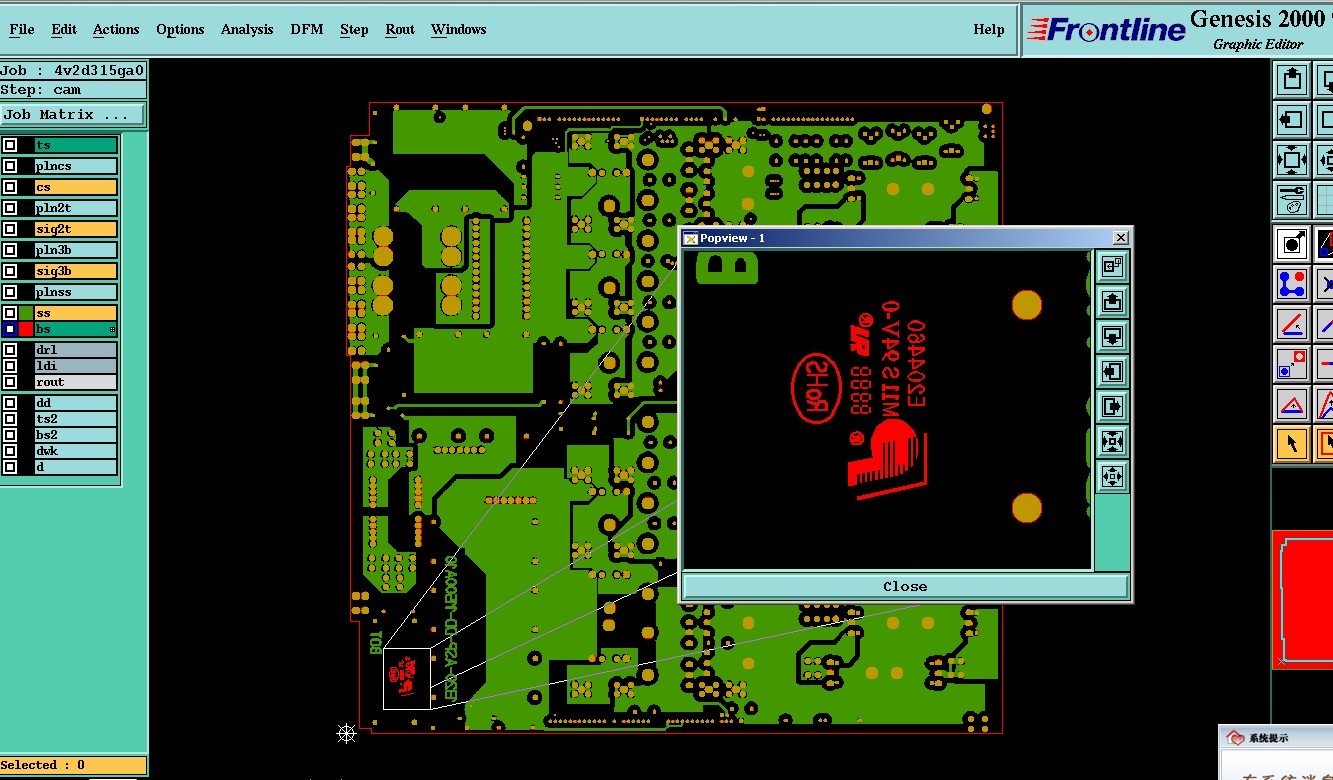Open the Options menu
The height and width of the screenshot is (780, 1333).
pyautogui.click(x=180, y=29)
